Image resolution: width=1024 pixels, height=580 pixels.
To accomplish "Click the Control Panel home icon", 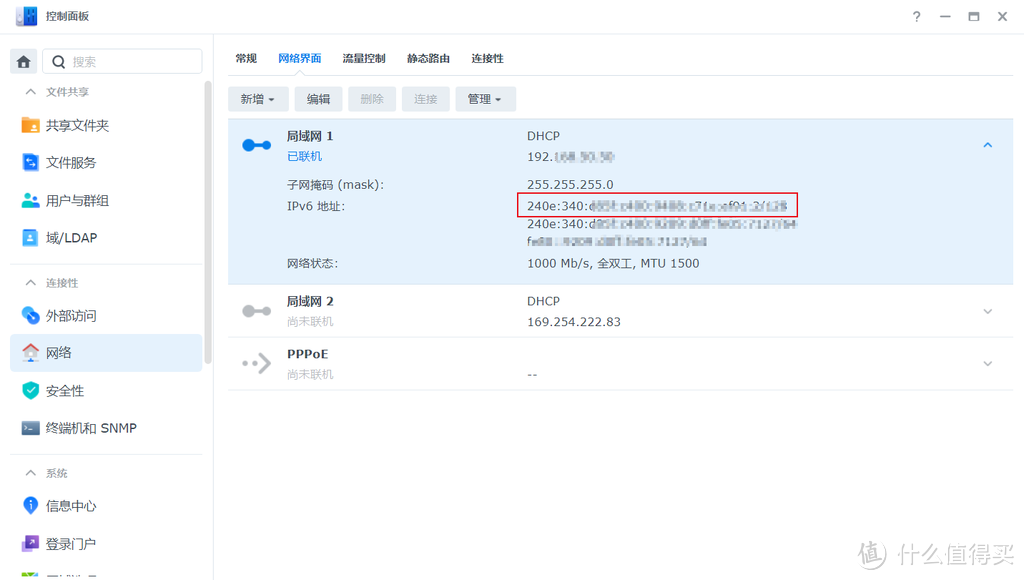I will coord(23,61).
